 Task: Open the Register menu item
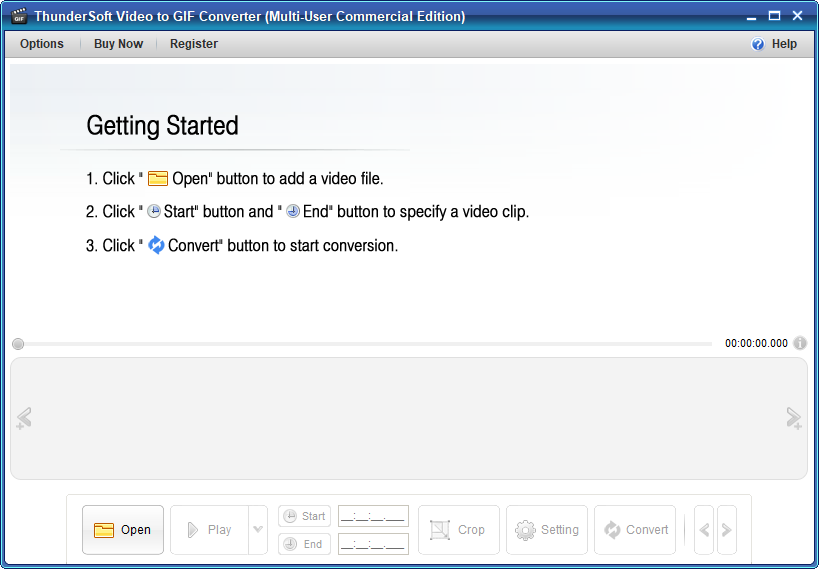pyautogui.click(x=193, y=44)
